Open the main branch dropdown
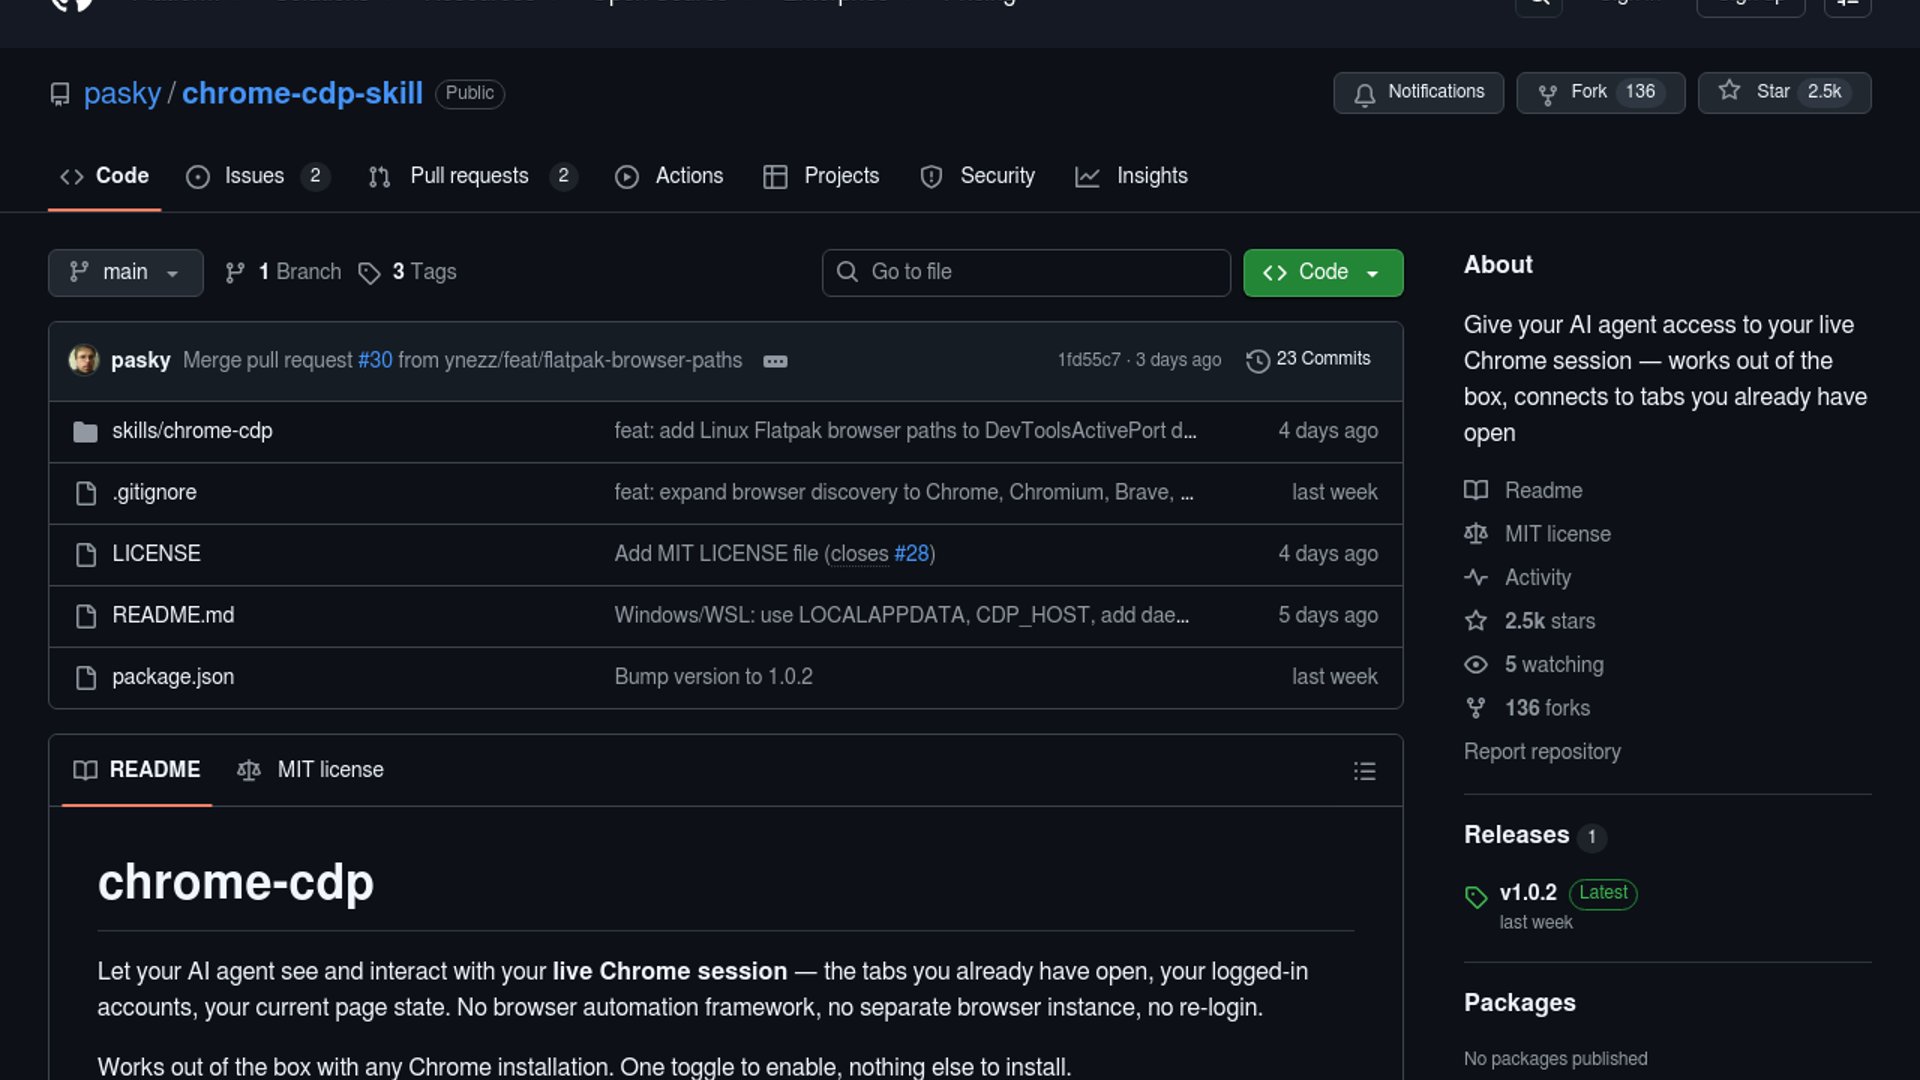1920x1080 pixels. 125,272
